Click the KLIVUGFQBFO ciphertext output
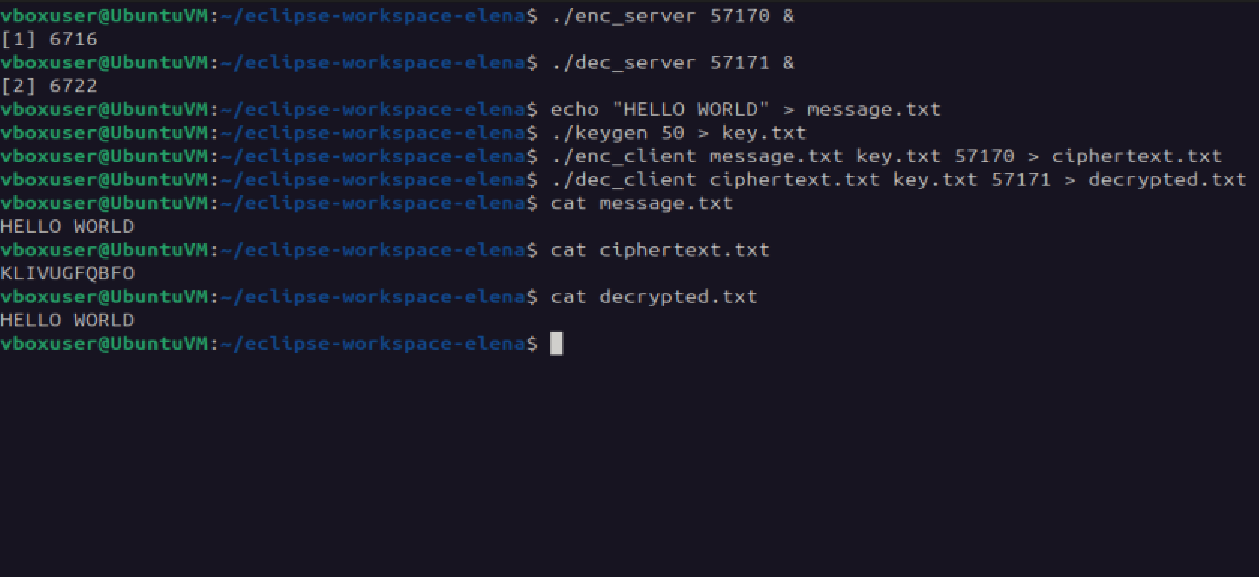The height and width of the screenshot is (577, 1259). pyautogui.click(x=67, y=273)
